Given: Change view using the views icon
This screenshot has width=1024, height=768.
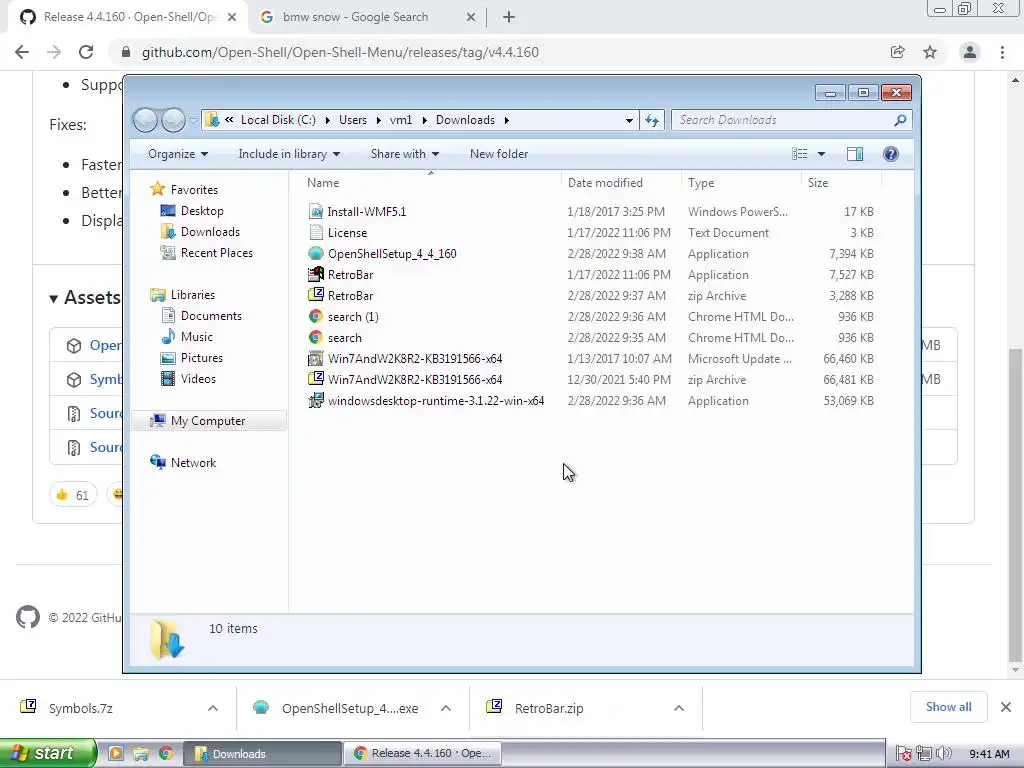Looking at the screenshot, I should click(x=799, y=154).
